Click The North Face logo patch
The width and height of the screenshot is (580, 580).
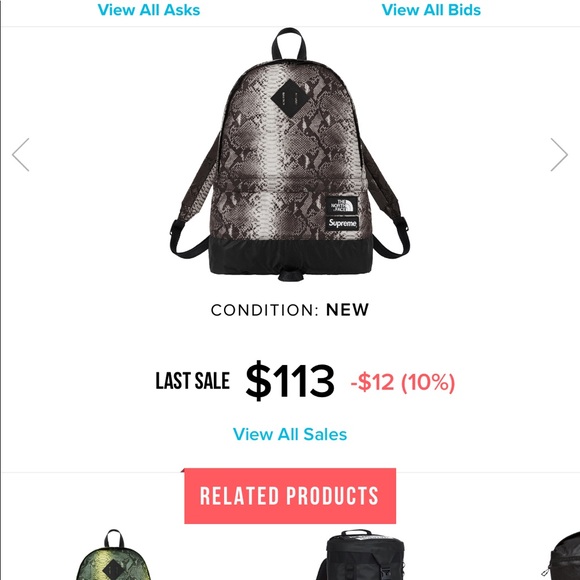pyautogui.click(x=341, y=205)
